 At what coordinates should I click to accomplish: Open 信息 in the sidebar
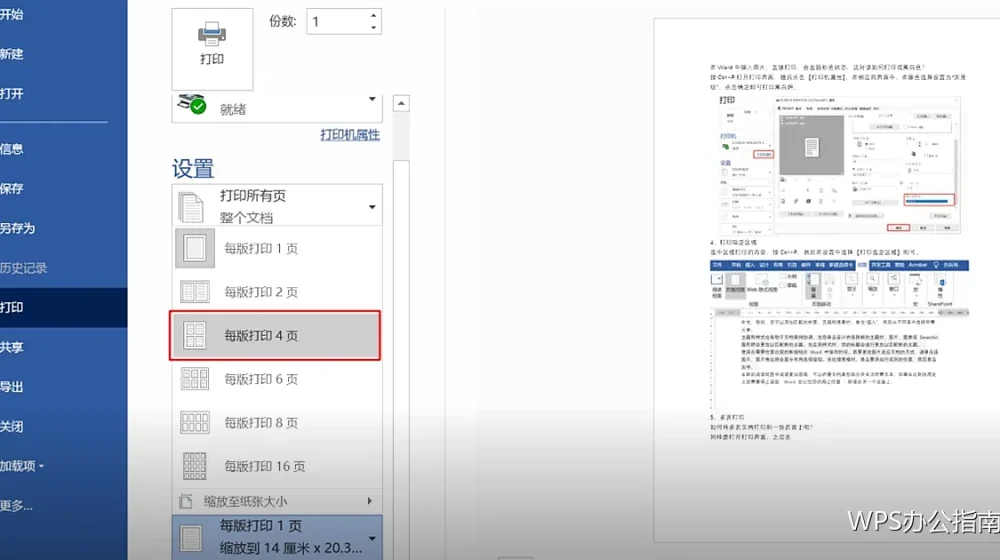click(11, 149)
